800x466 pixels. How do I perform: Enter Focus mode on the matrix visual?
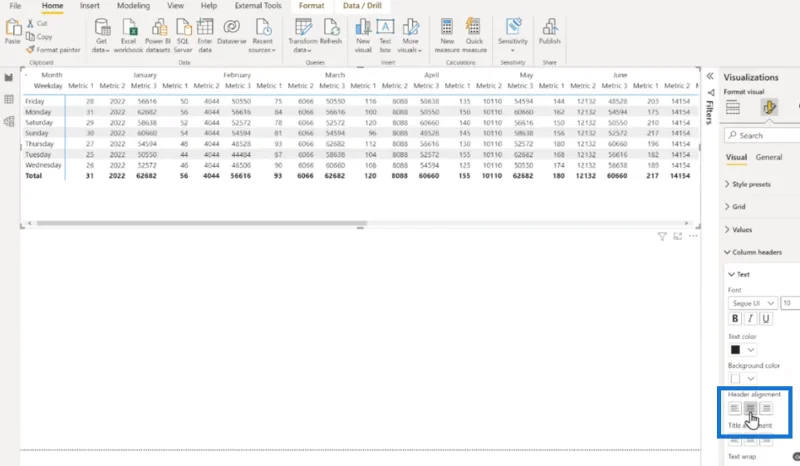coord(678,236)
